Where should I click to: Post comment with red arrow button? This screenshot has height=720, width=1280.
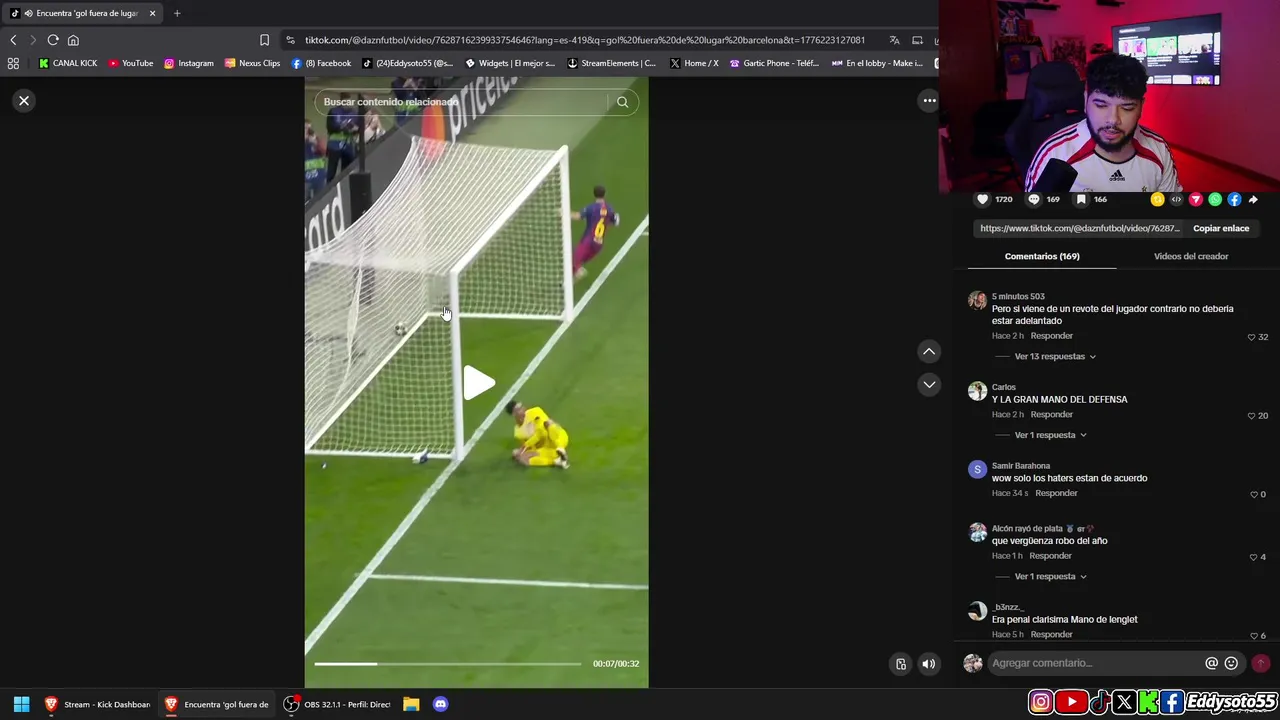[1260, 663]
